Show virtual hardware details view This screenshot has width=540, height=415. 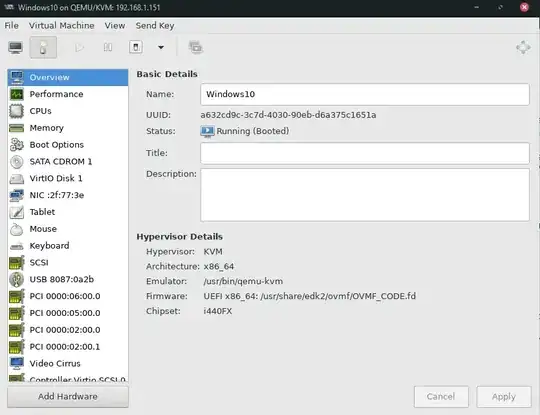pos(43,47)
